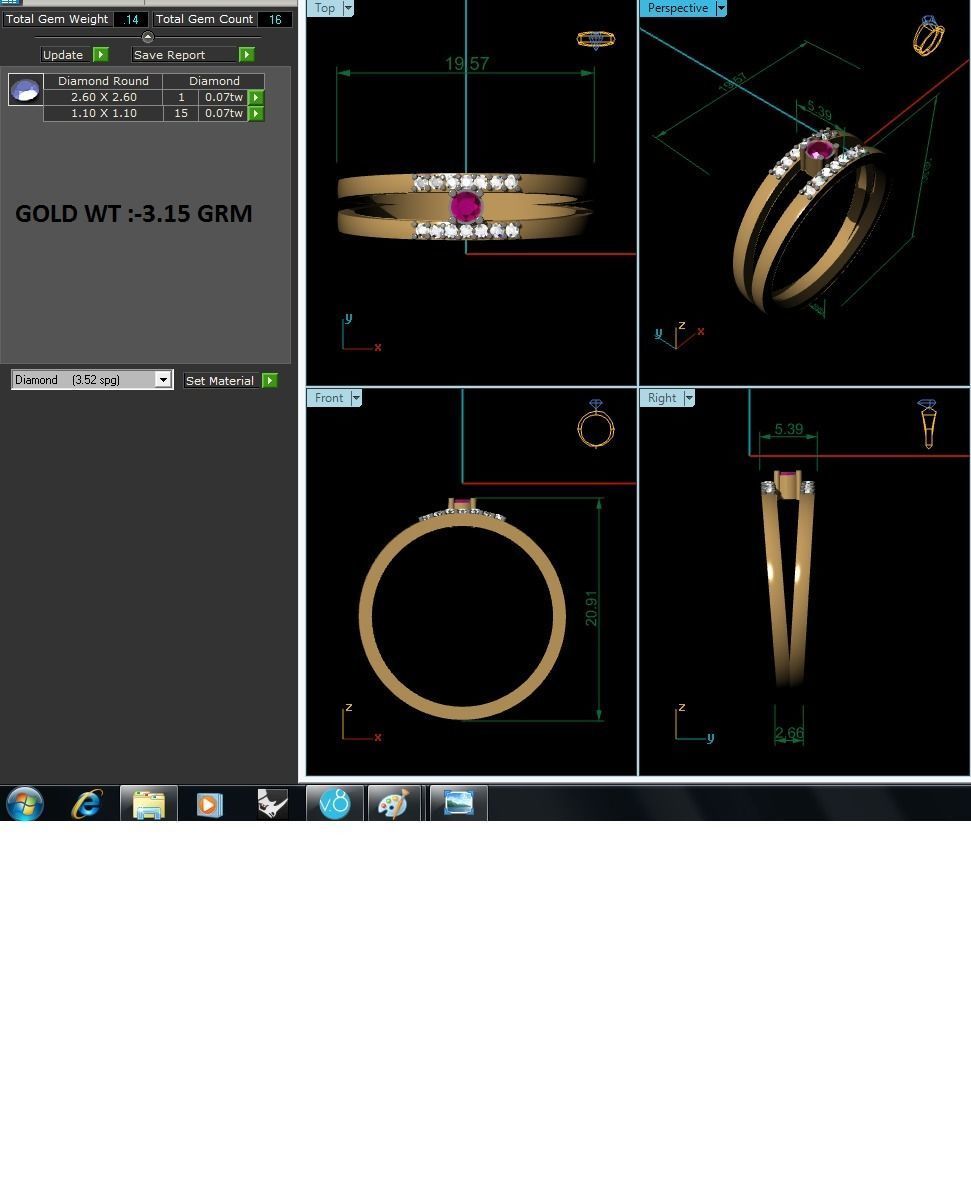The width and height of the screenshot is (971, 1204).
Task: Click the 5.39 dimension in Right view
Action: 788,429
